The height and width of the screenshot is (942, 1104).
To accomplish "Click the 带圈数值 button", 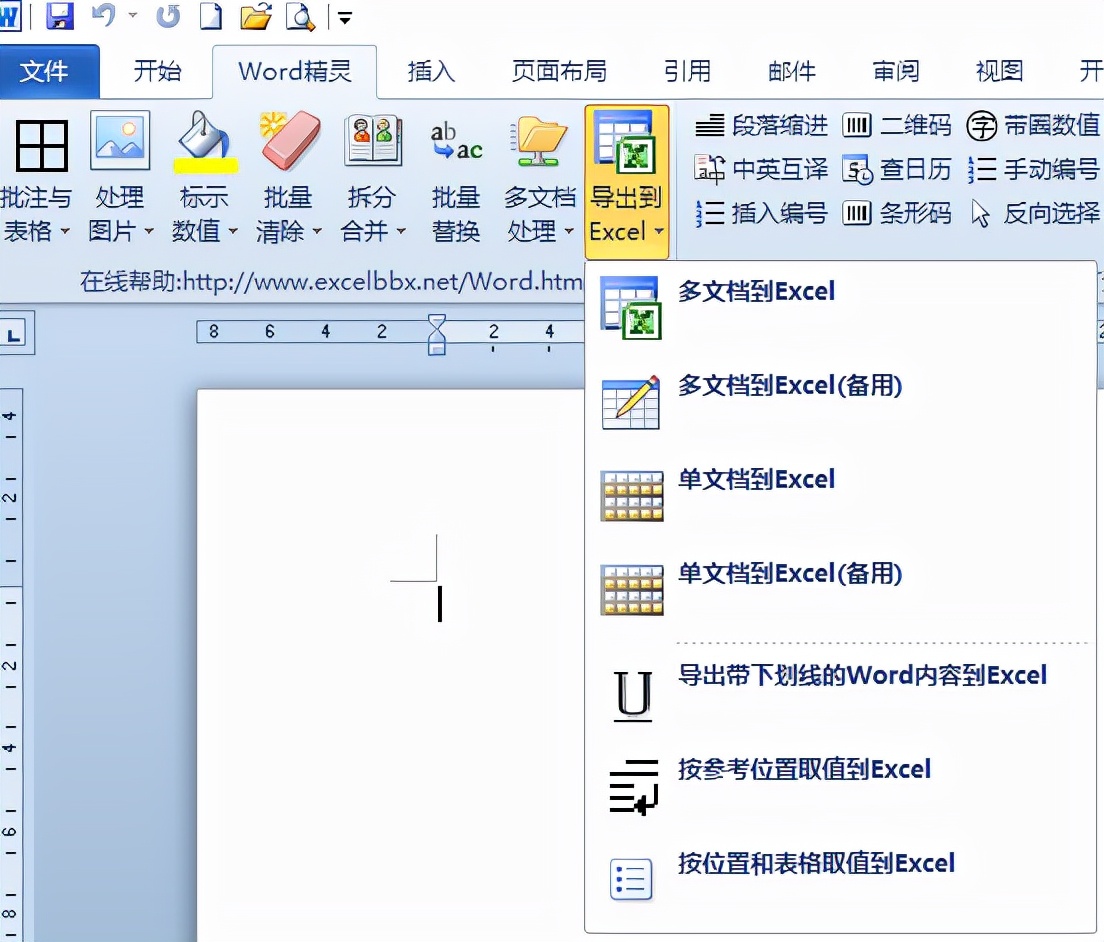I will tap(1033, 125).
